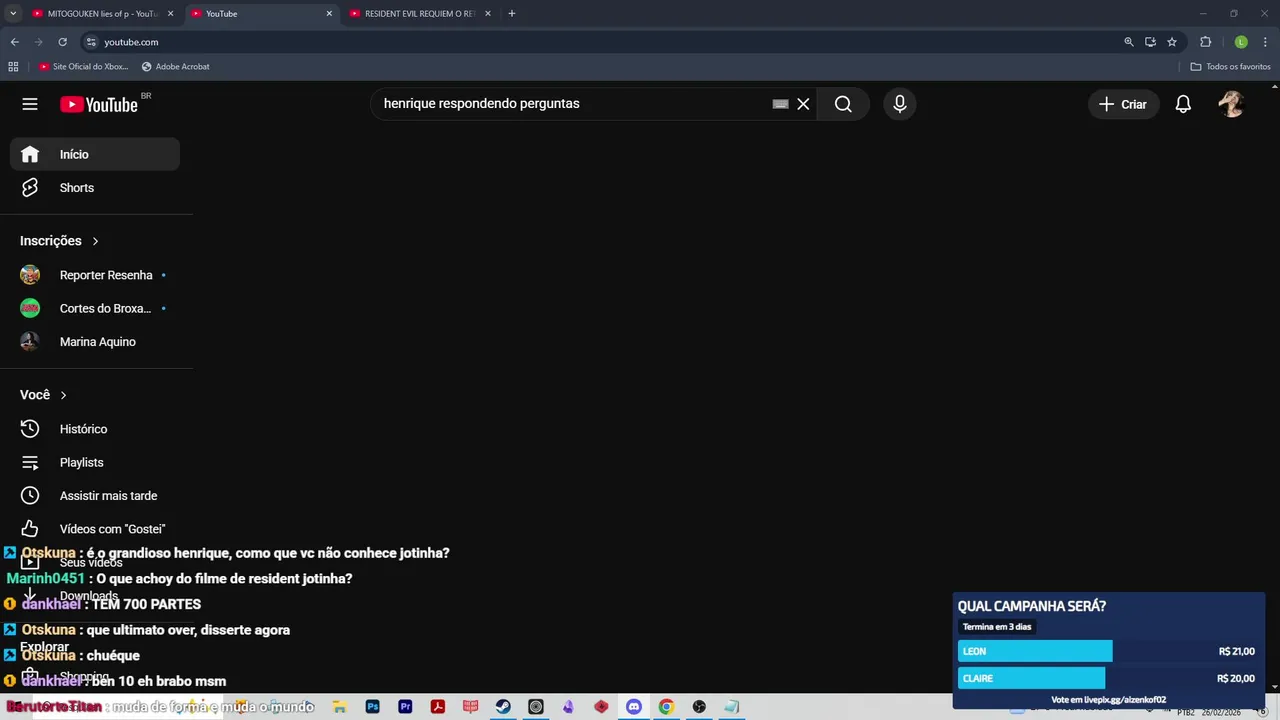Screen dimensions: 1280x720
Task: Click the youtube.com address bar
Action: click(x=600, y=42)
